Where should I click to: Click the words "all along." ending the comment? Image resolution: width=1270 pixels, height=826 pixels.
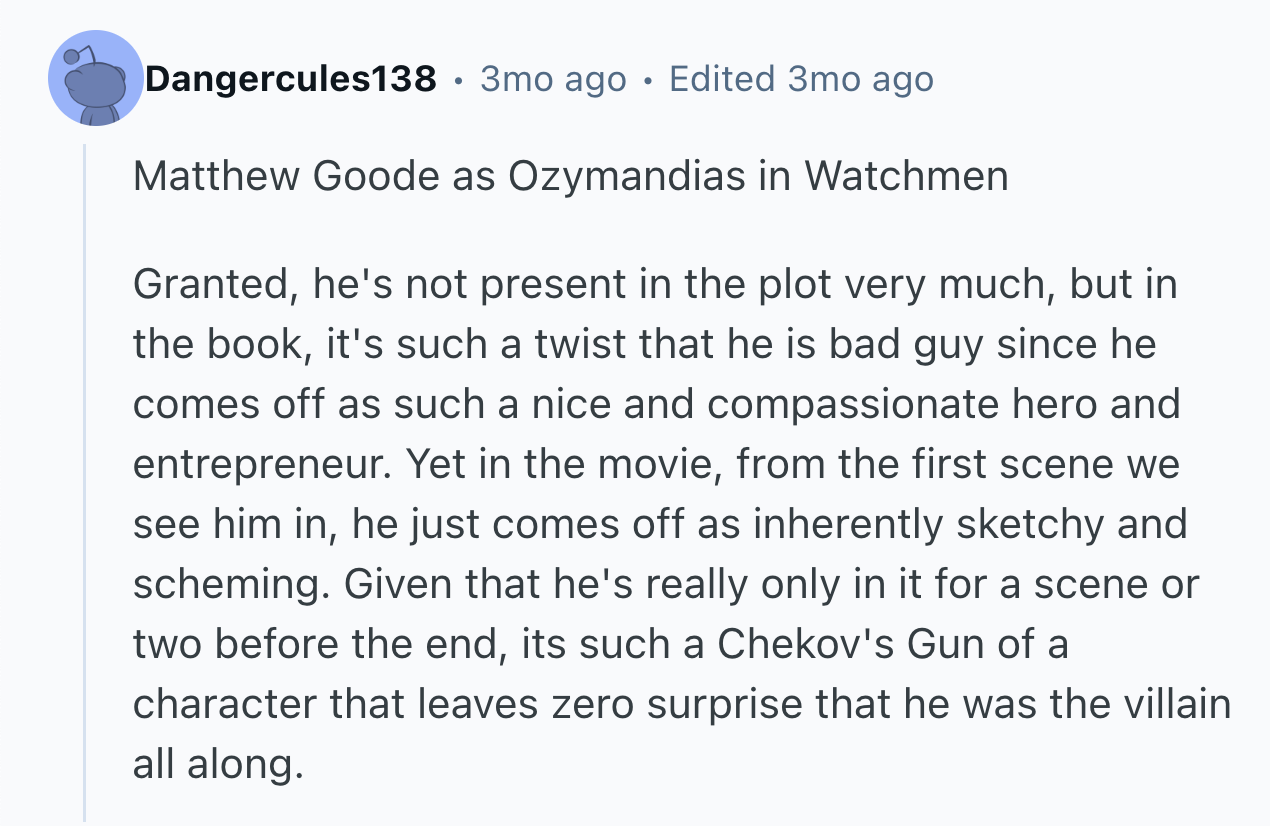(217, 764)
